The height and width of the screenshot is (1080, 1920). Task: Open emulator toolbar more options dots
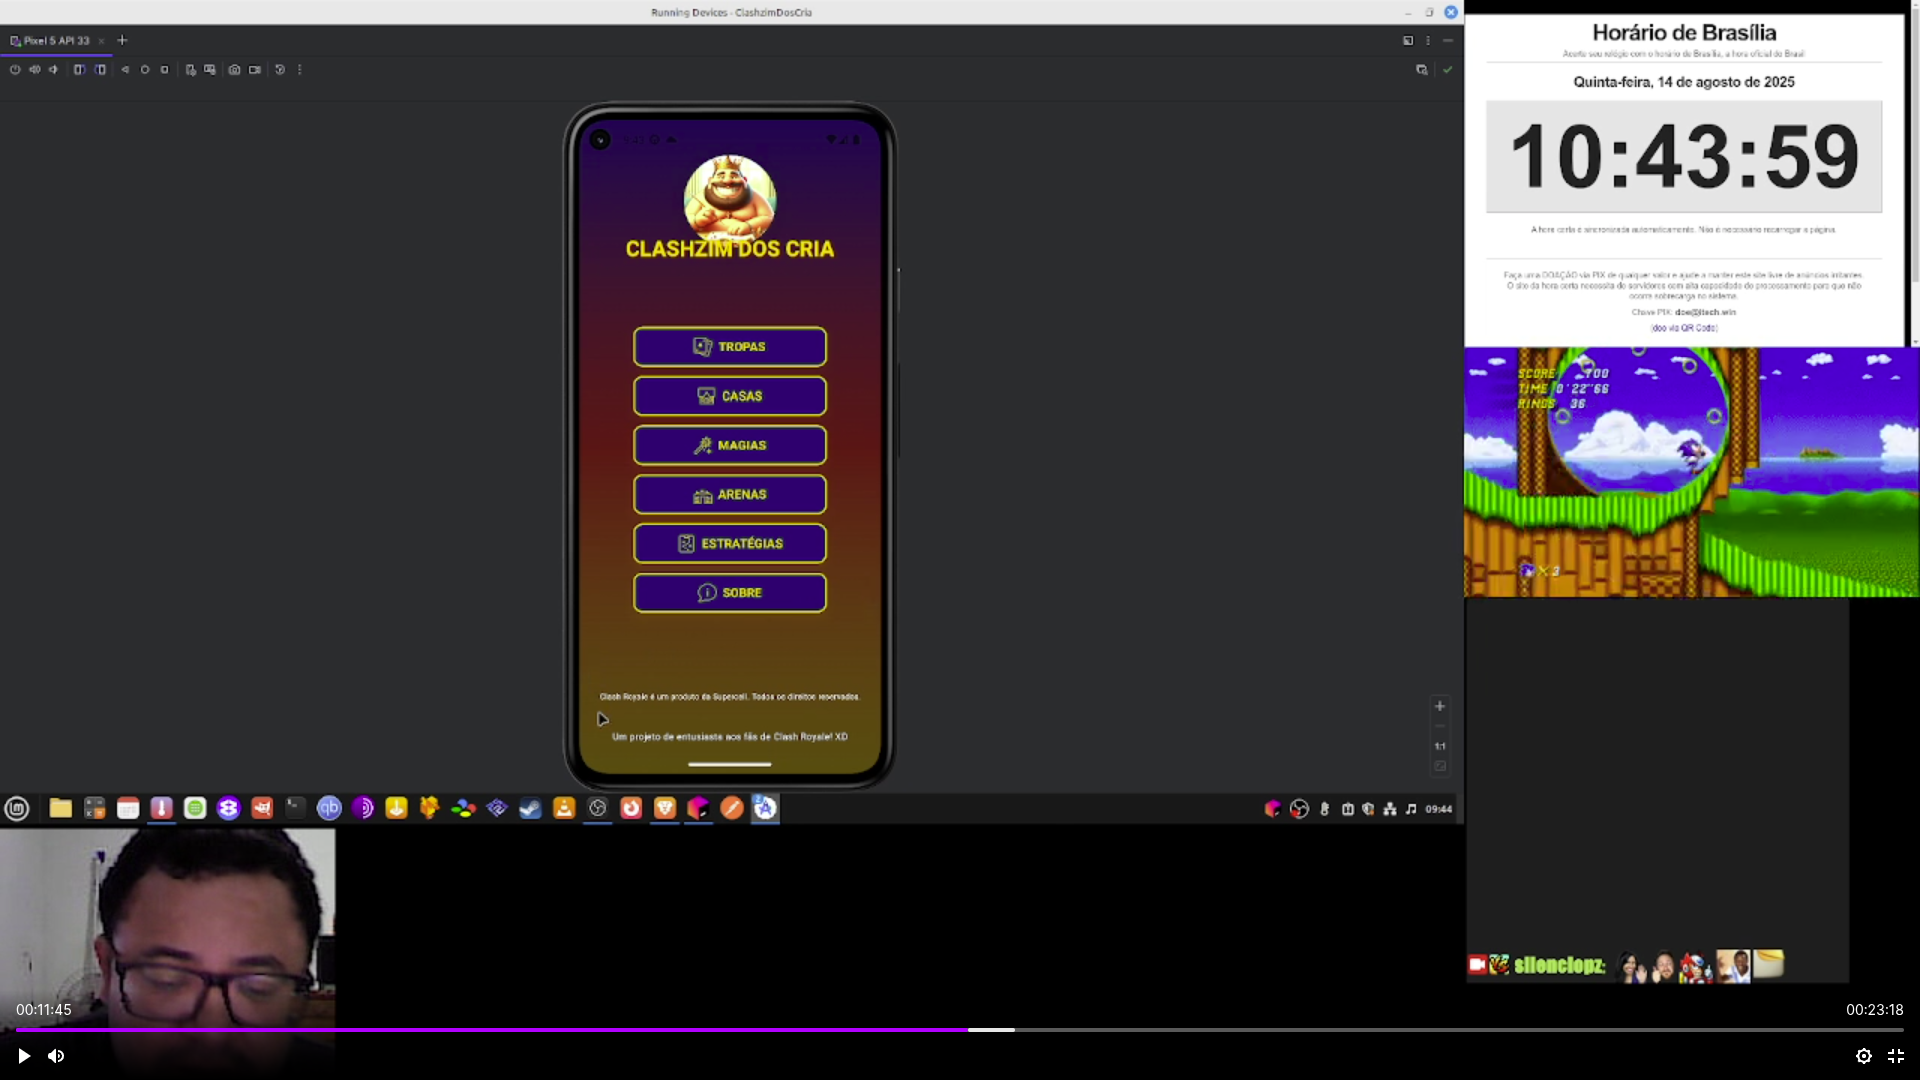300,70
